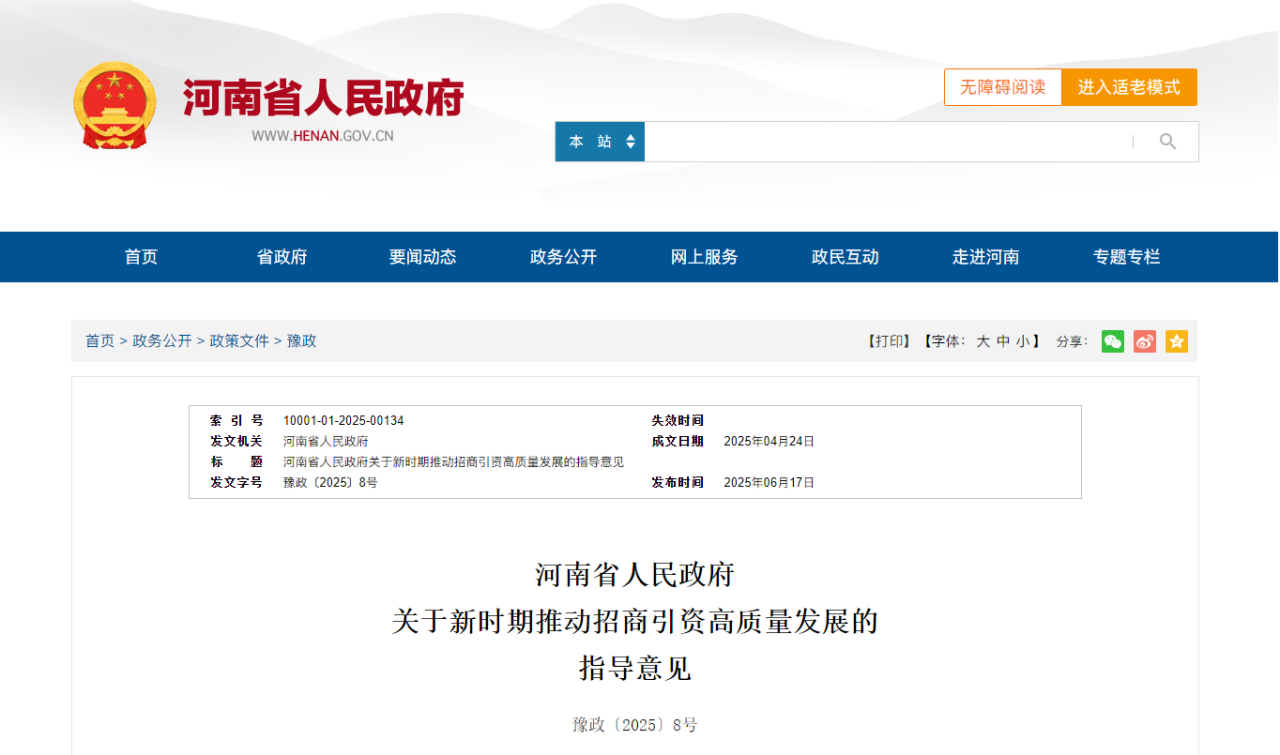Set font size to 小 (small)
This screenshot has width=1280, height=755.
coord(1022,341)
